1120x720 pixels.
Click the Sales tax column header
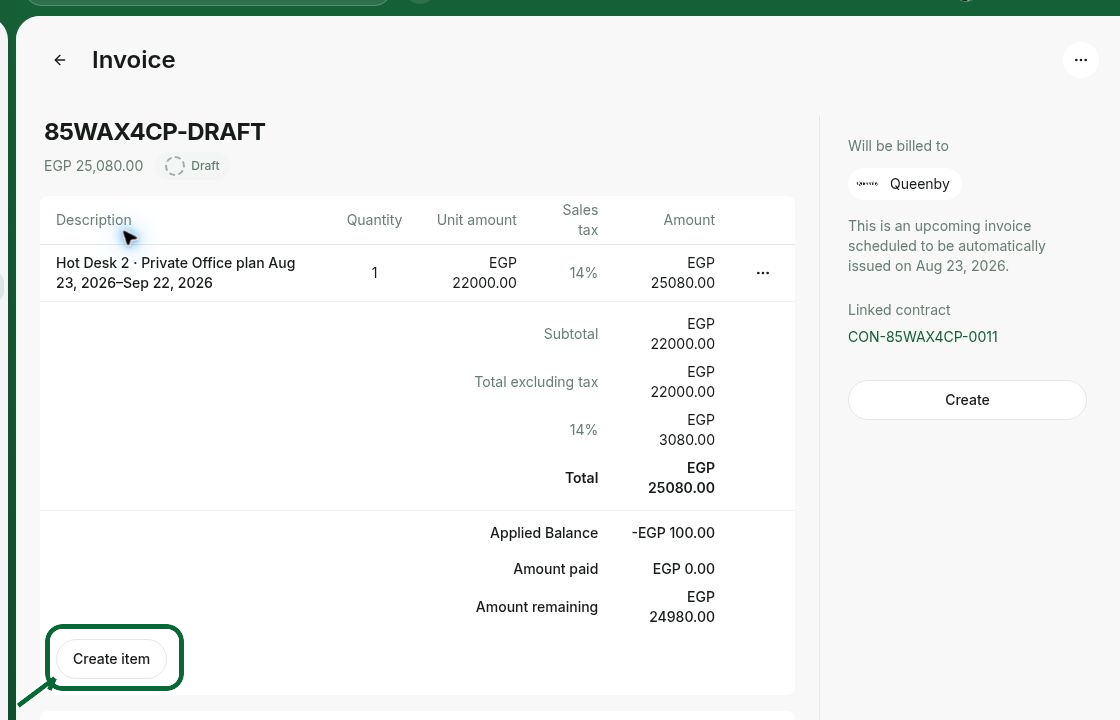click(580, 220)
